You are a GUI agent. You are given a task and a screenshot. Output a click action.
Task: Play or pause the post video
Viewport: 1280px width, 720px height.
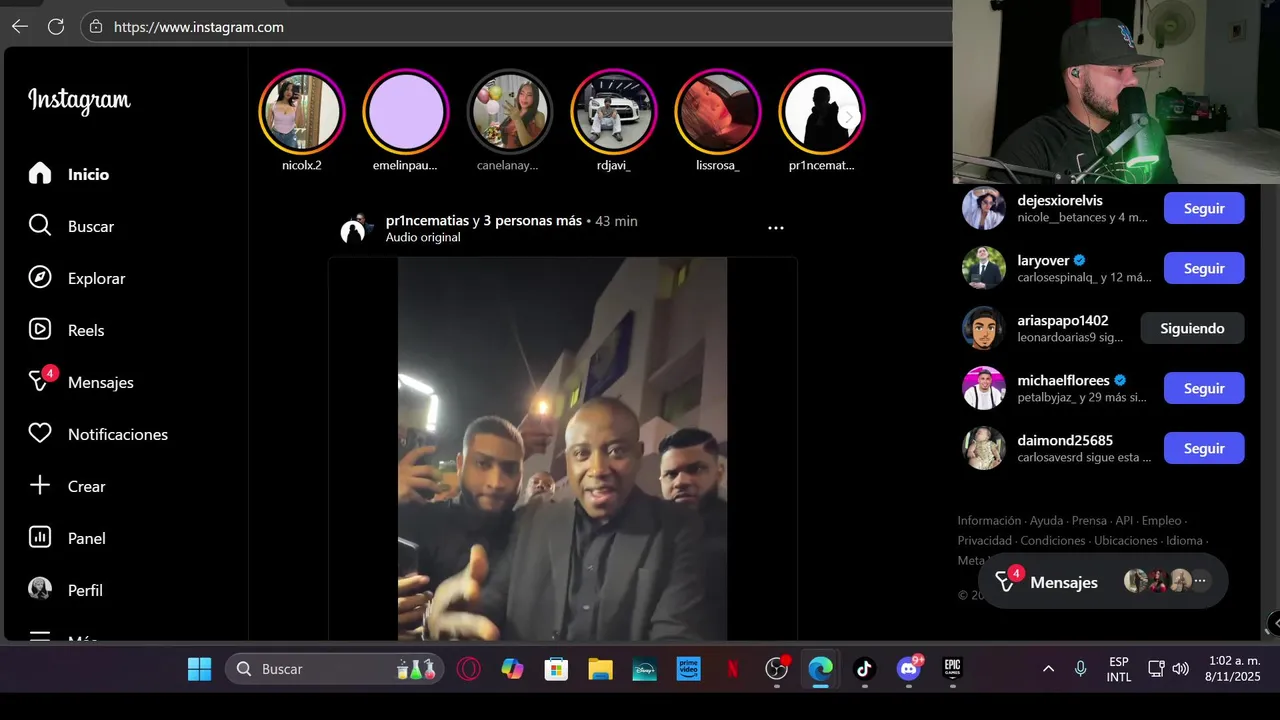point(563,449)
